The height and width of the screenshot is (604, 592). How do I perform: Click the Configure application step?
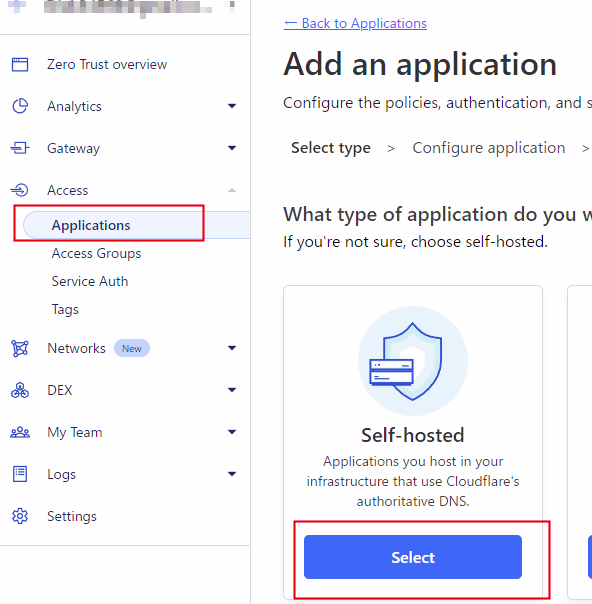click(489, 148)
